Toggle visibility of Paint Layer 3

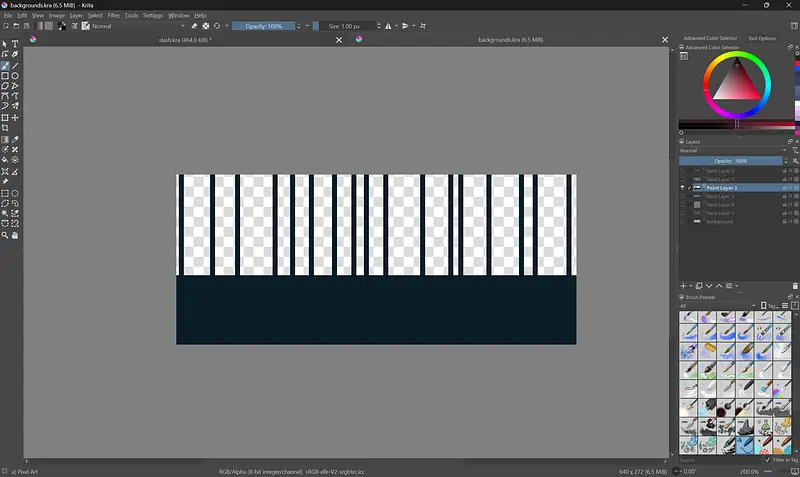(x=683, y=187)
